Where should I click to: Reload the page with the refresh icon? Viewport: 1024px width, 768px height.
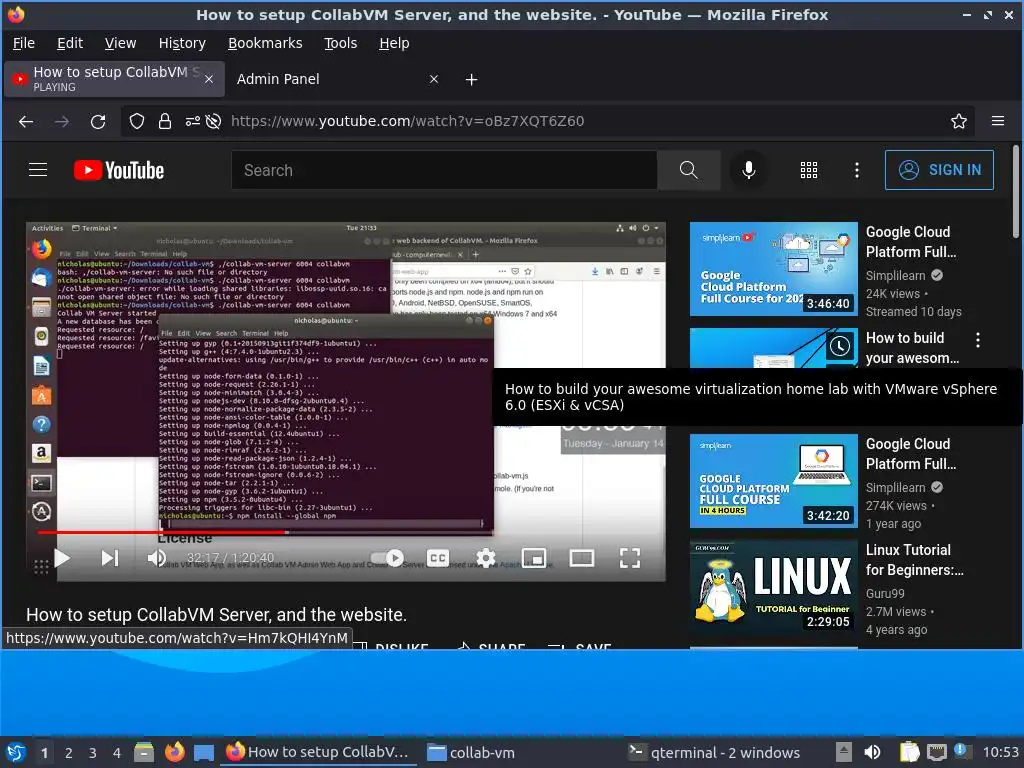point(98,121)
